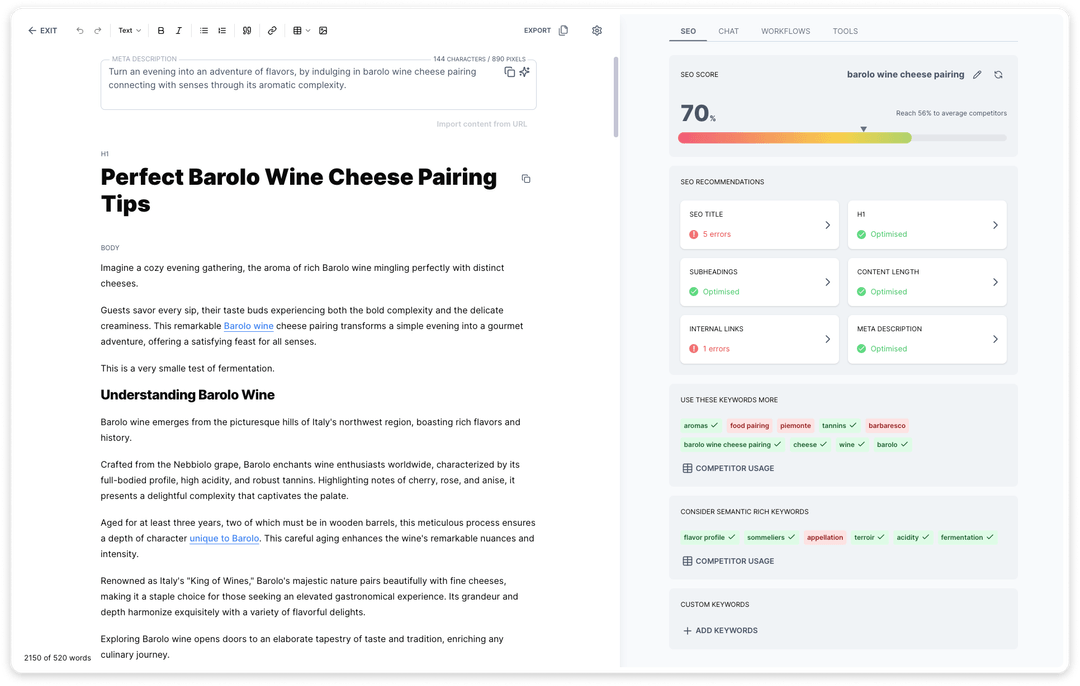Screen dimensions: 1080x686
Task: Open the Workflows tab
Action: 785,31
